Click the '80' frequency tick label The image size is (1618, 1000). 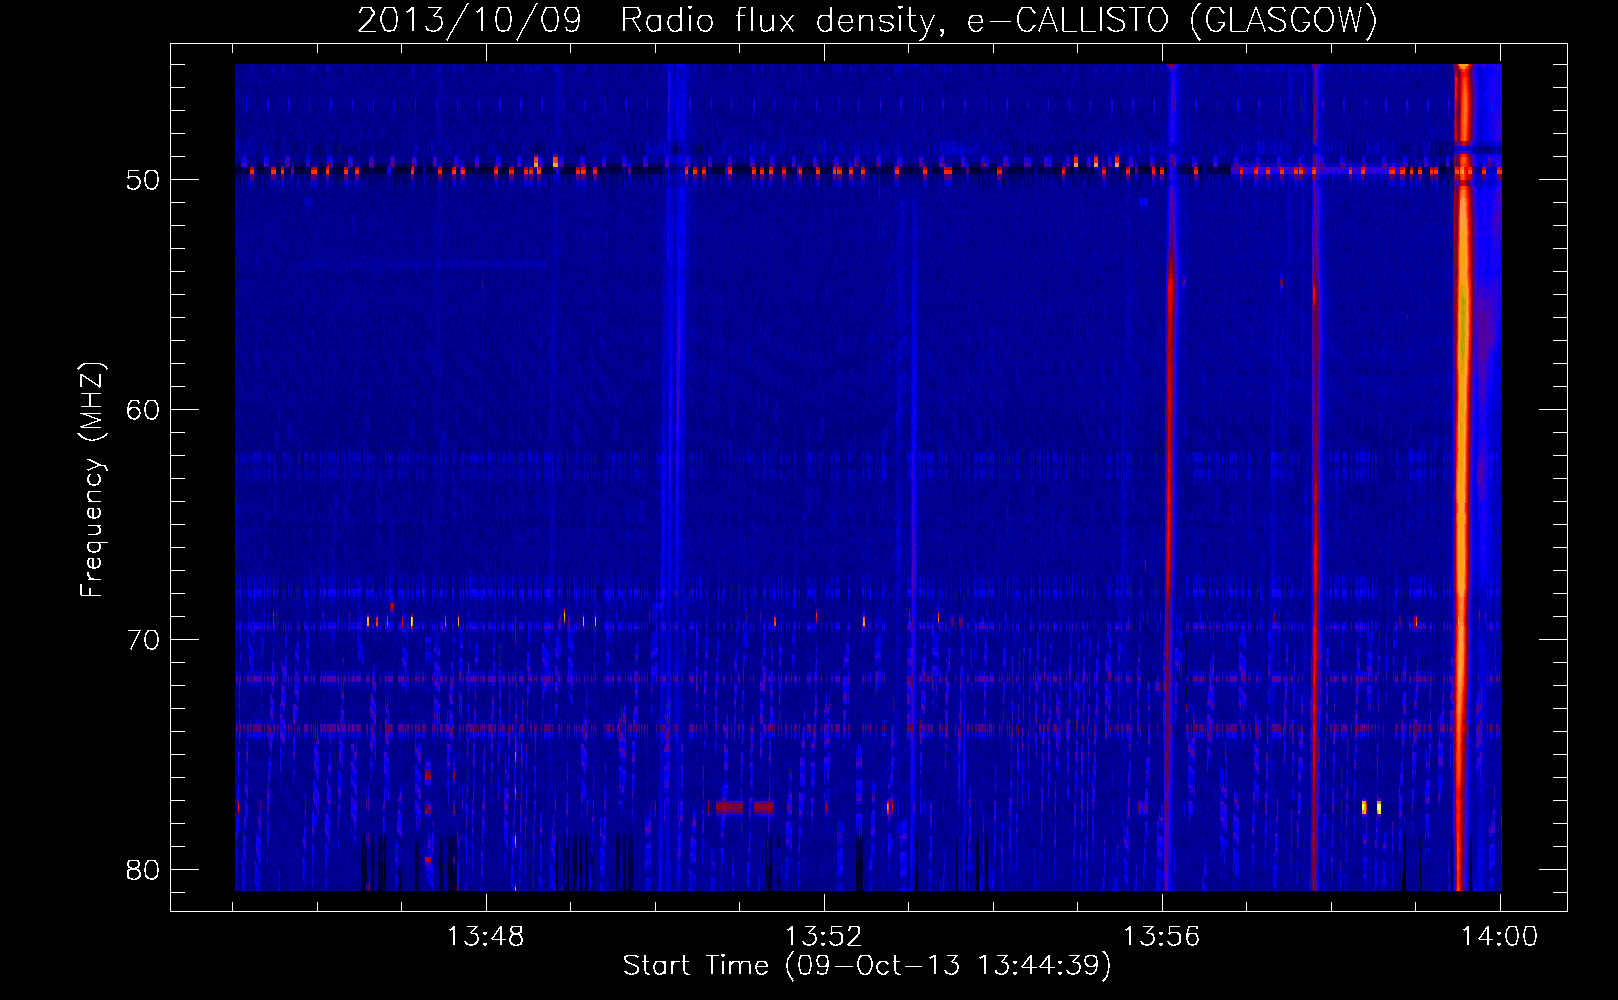click(143, 870)
